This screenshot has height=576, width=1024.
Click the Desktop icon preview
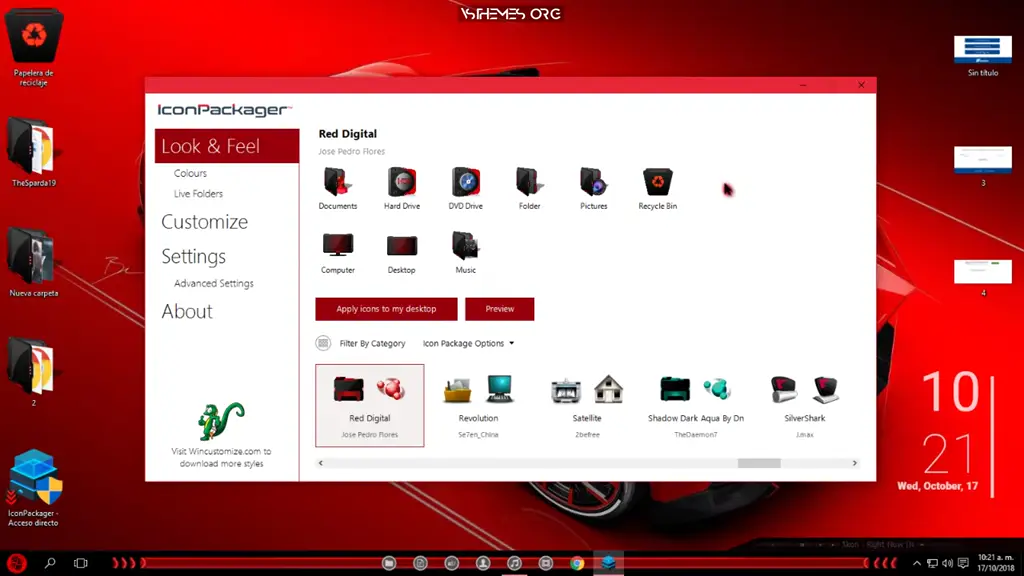click(x=401, y=246)
